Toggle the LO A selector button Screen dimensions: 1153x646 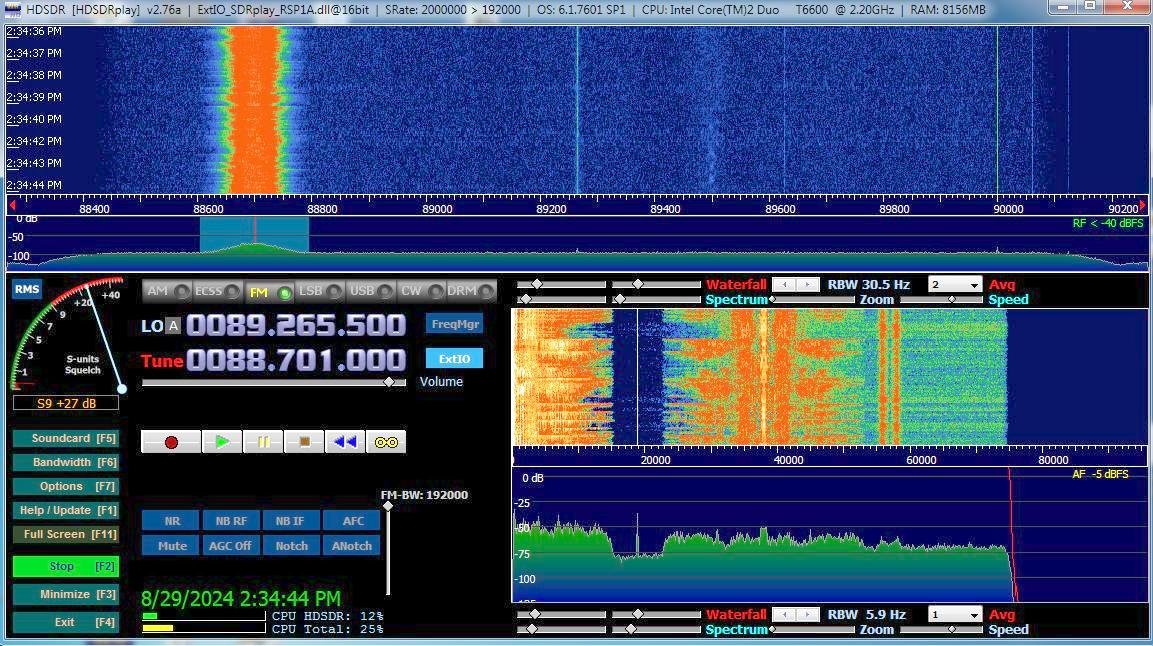[x=173, y=326]
